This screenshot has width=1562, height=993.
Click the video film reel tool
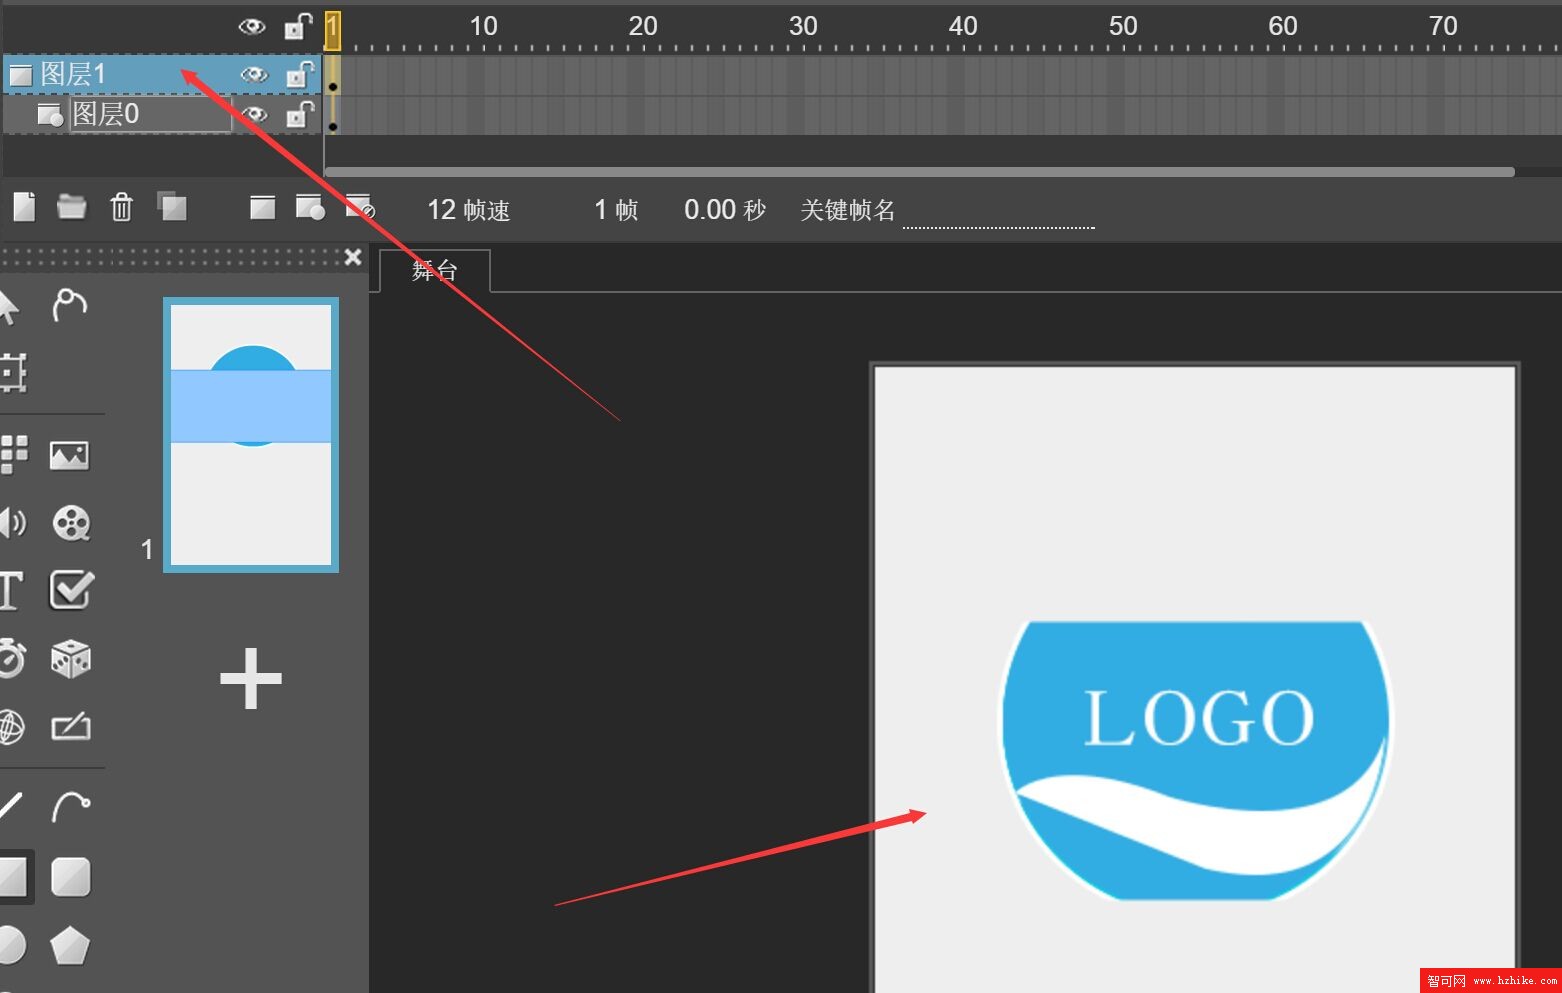point(71,523)
